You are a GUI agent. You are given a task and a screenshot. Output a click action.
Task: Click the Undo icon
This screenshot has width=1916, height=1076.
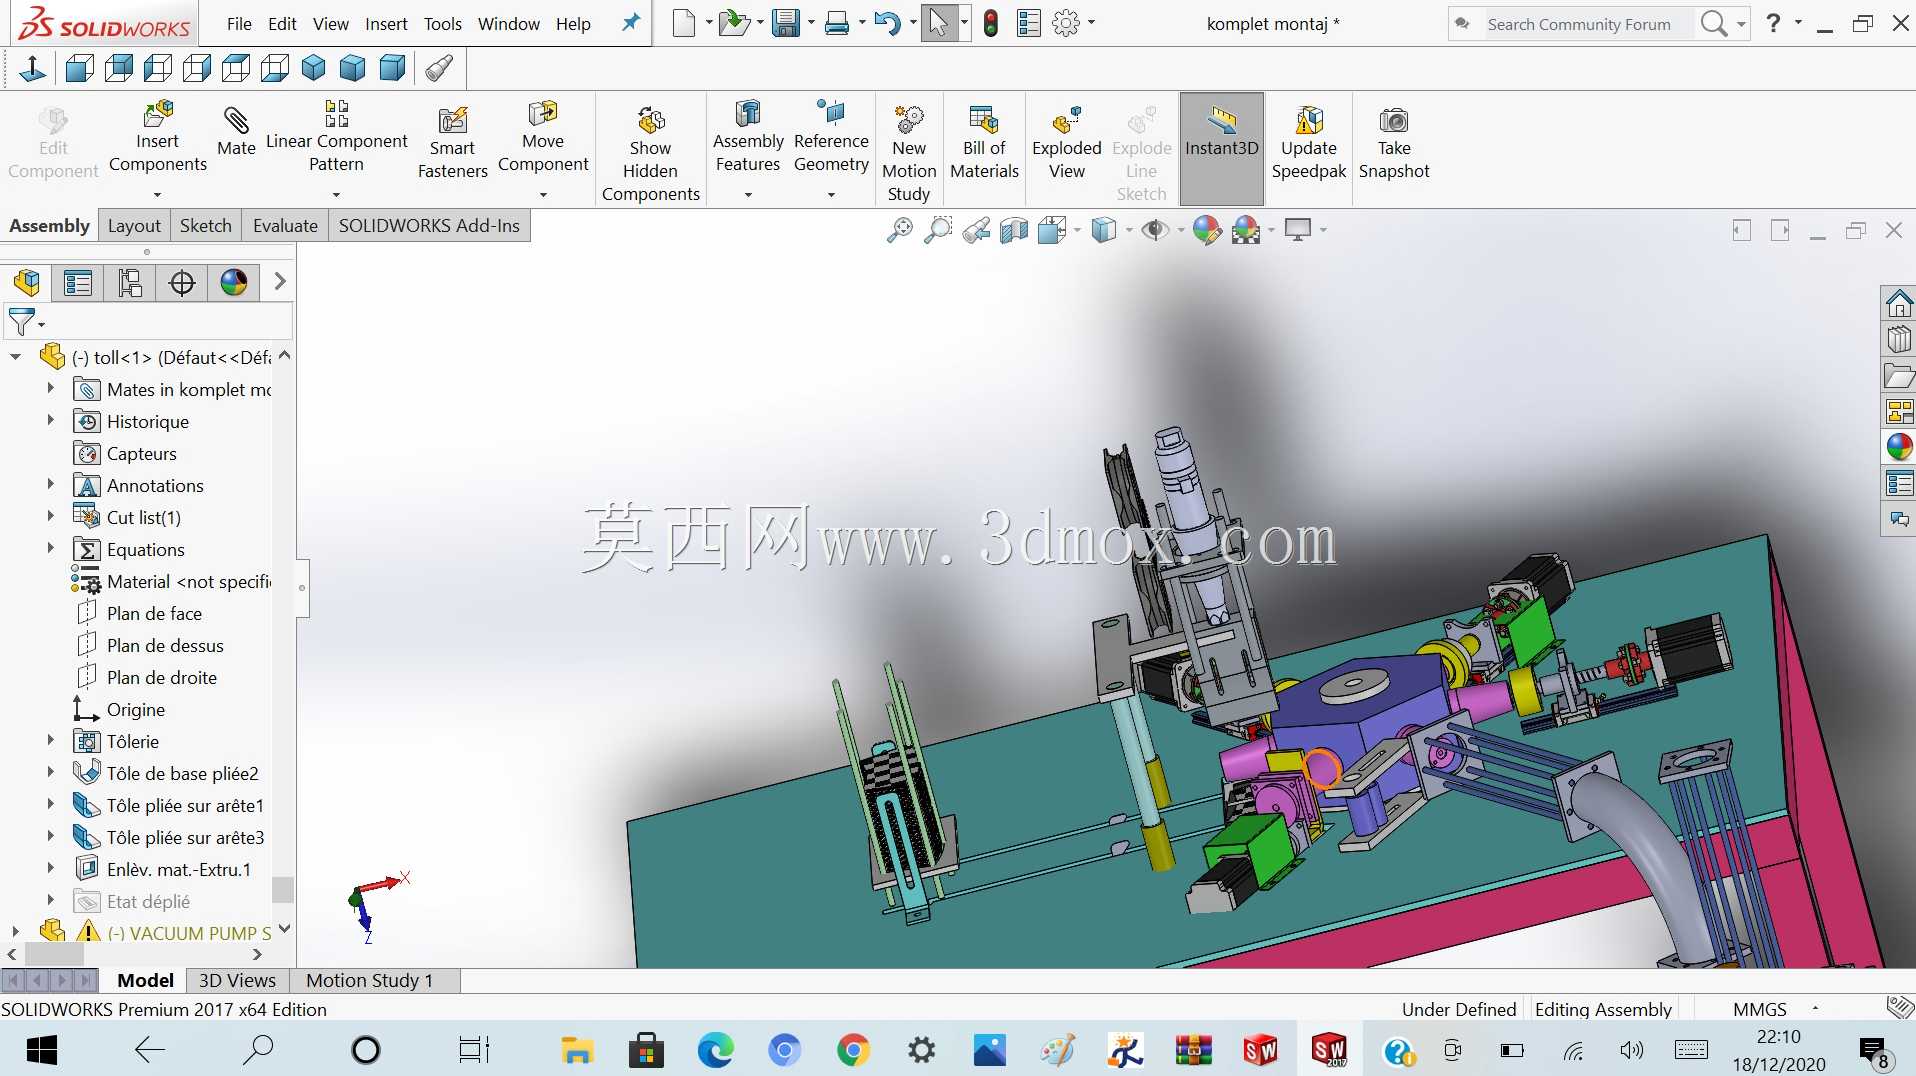[x=887, y=24]
